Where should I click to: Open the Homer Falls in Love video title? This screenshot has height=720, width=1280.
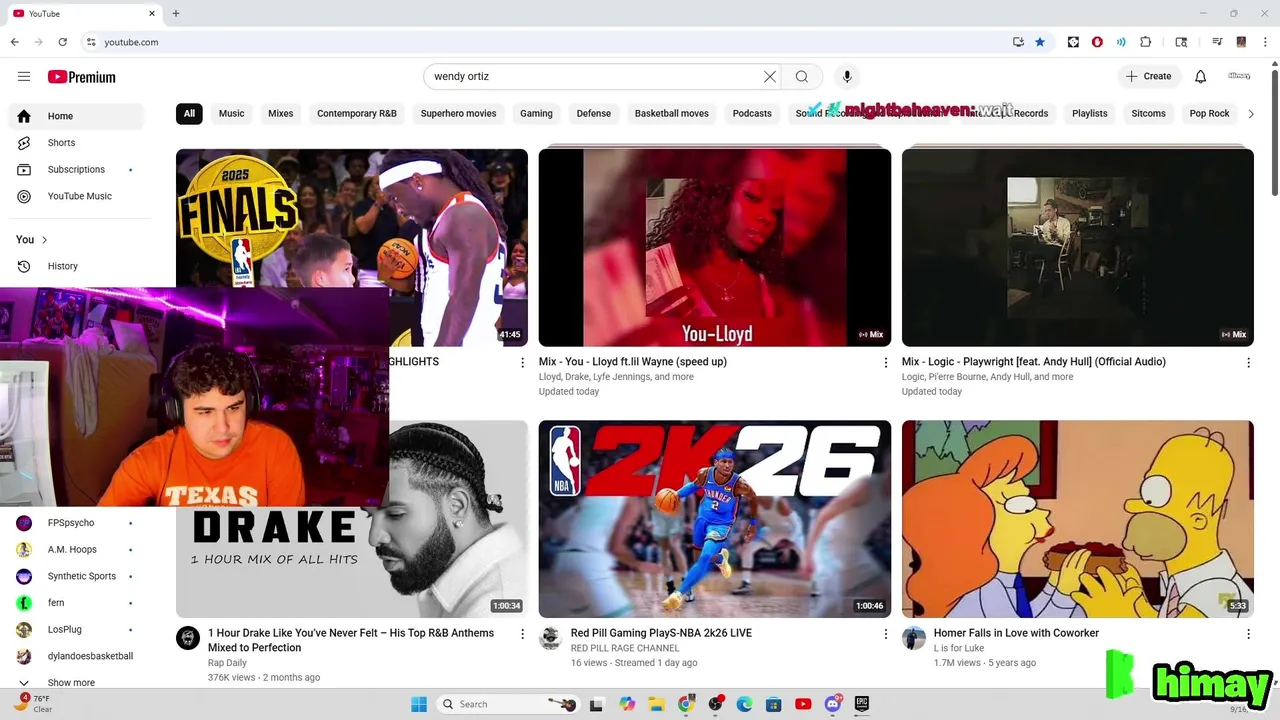[x=1016, y=633]
